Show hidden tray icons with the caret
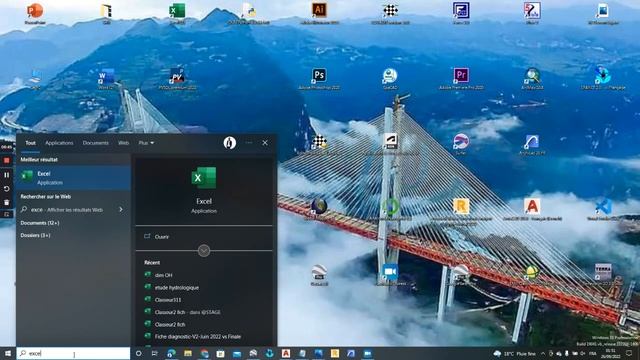 [543, 353]
